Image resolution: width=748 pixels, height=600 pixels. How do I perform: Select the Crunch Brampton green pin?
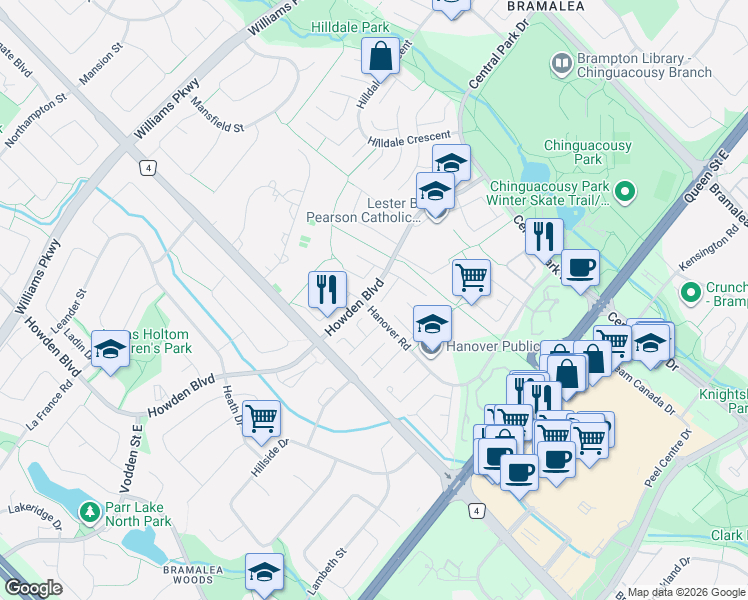point(691,293)
